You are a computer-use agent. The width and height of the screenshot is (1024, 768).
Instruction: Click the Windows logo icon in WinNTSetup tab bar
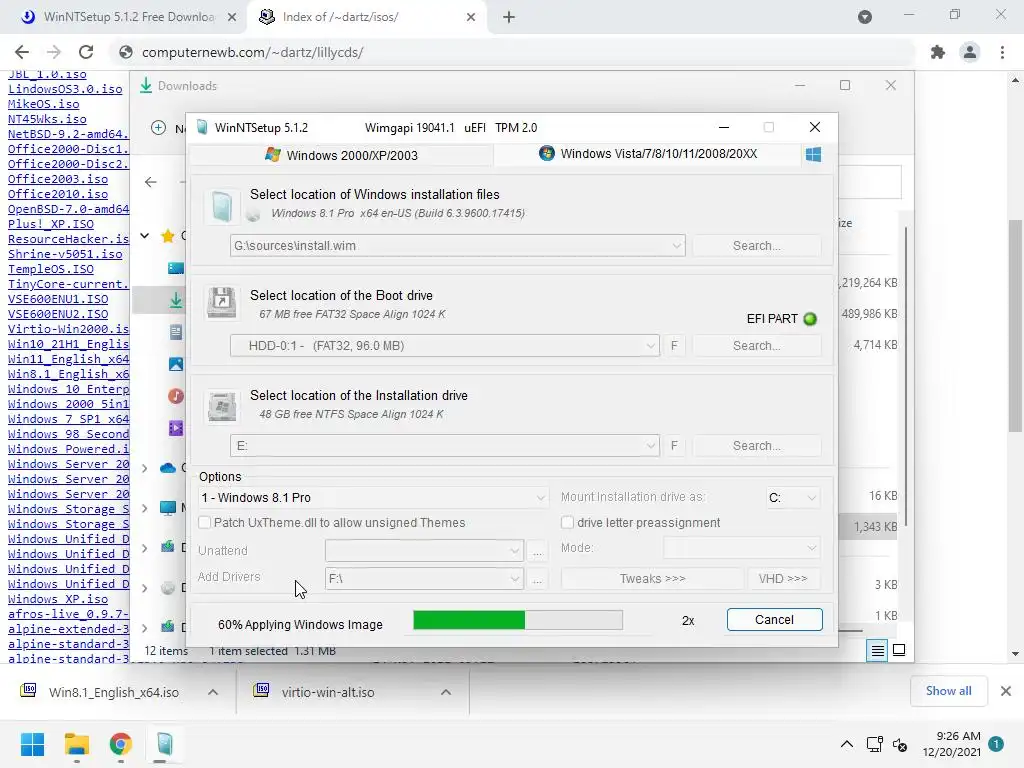tap(813, 155)
